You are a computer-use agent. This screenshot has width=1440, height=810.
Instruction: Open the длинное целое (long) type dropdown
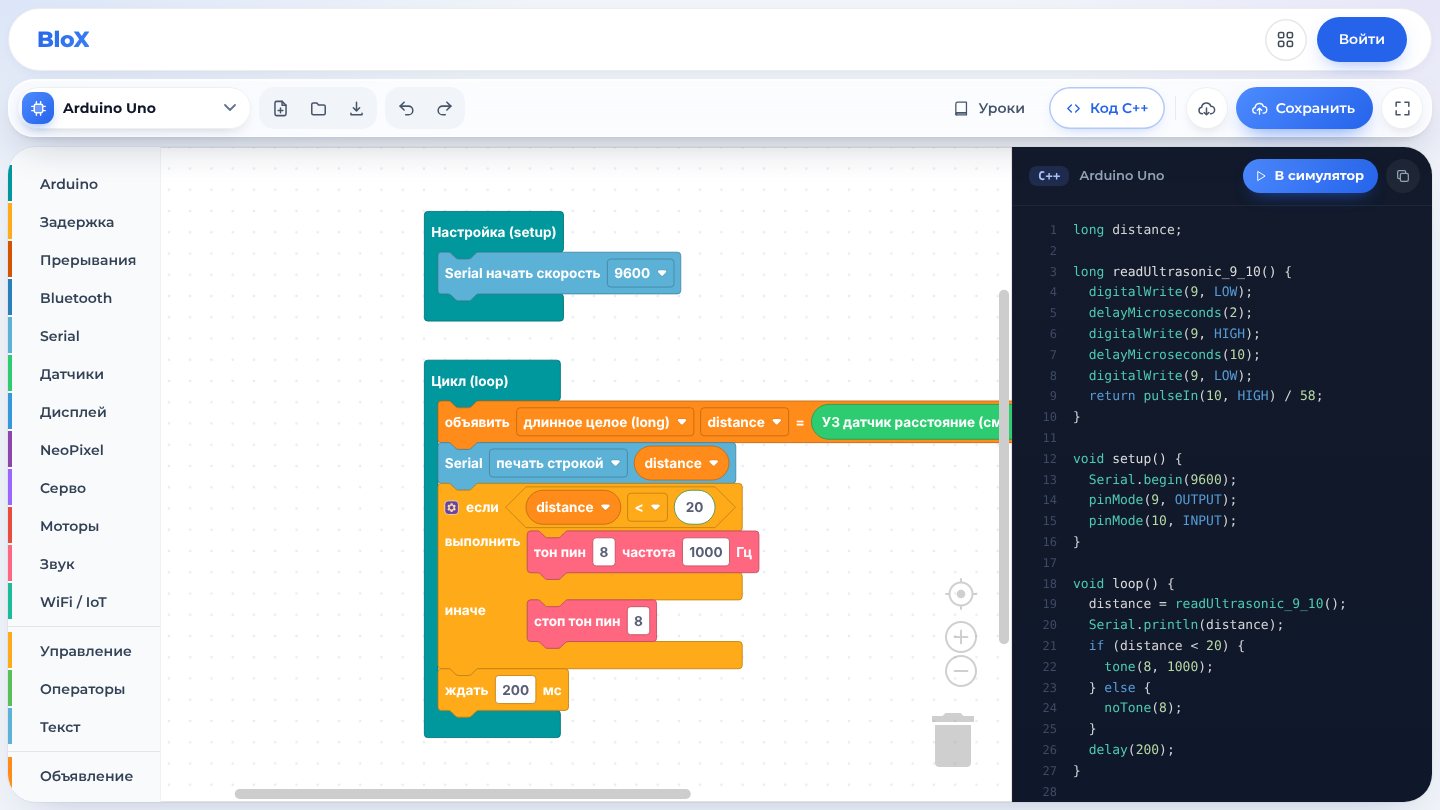(605, 422)
